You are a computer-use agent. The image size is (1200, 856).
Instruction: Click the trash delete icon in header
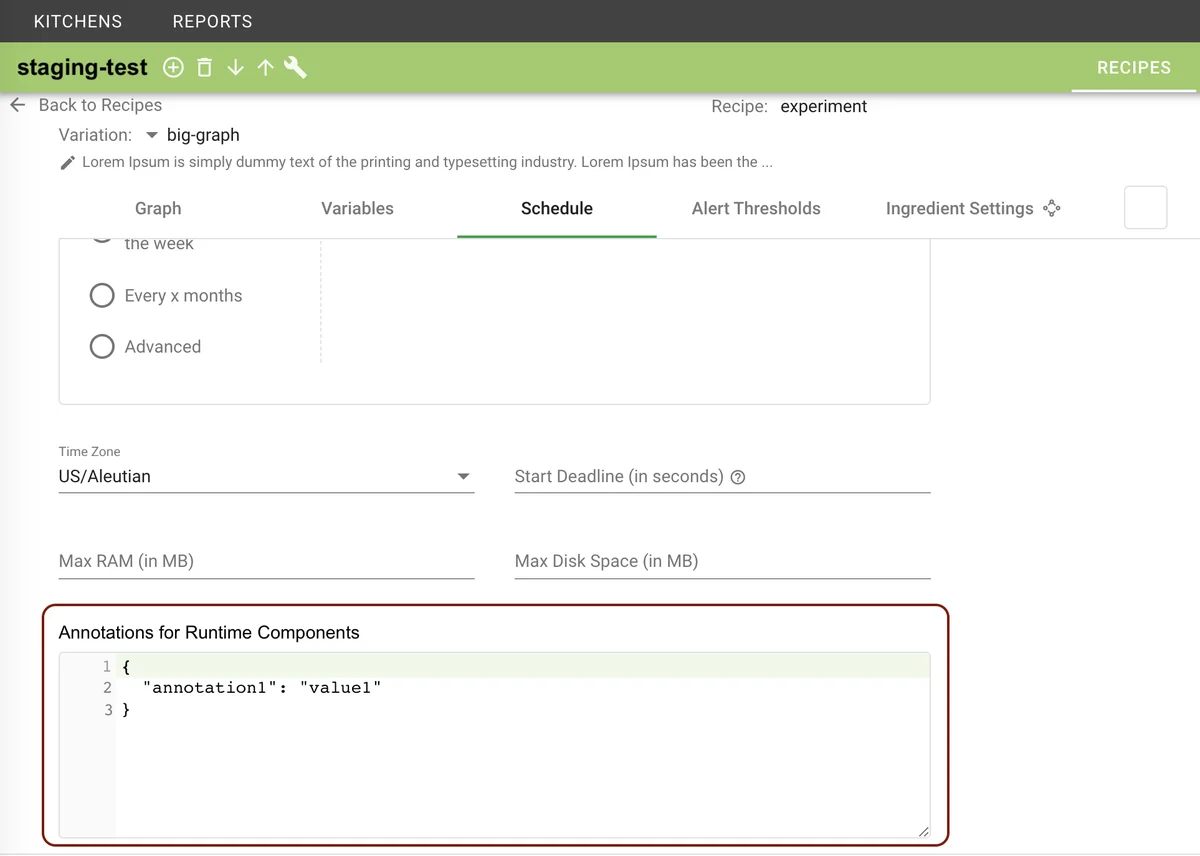pos(204,68)
